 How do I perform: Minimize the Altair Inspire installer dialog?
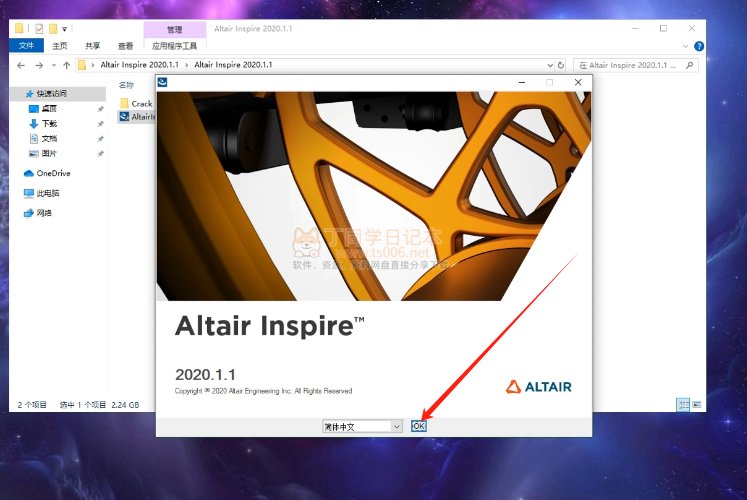pyautogui.click(x=522, y=82)
